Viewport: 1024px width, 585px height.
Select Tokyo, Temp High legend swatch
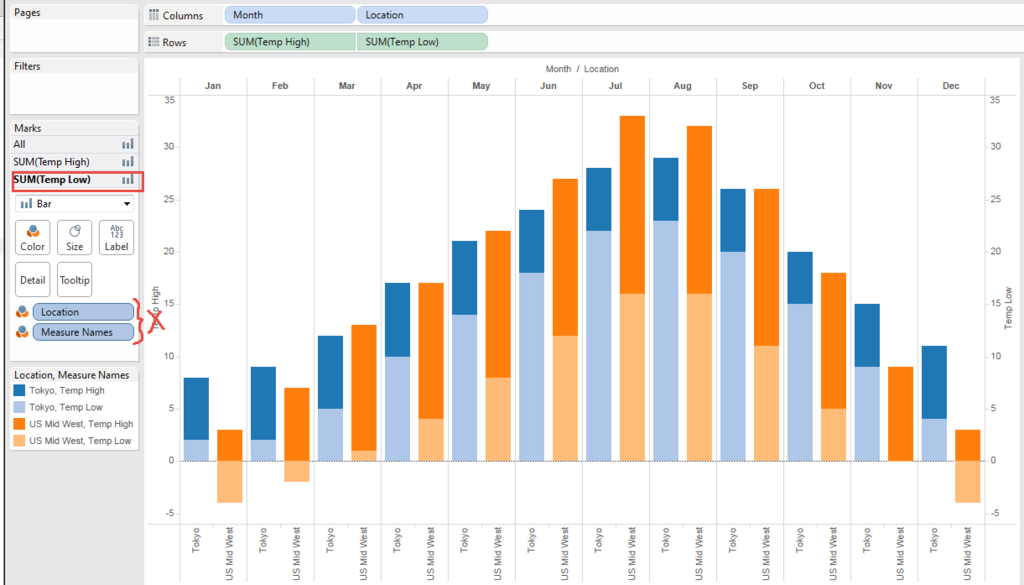point(20,390)
